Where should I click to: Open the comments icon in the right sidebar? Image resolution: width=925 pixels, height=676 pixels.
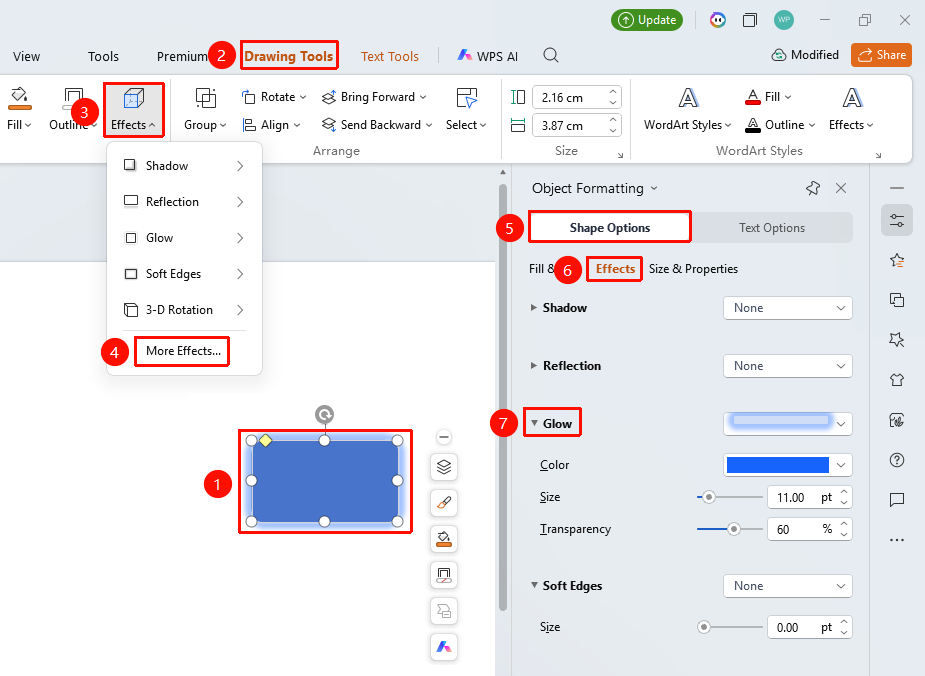897,500
